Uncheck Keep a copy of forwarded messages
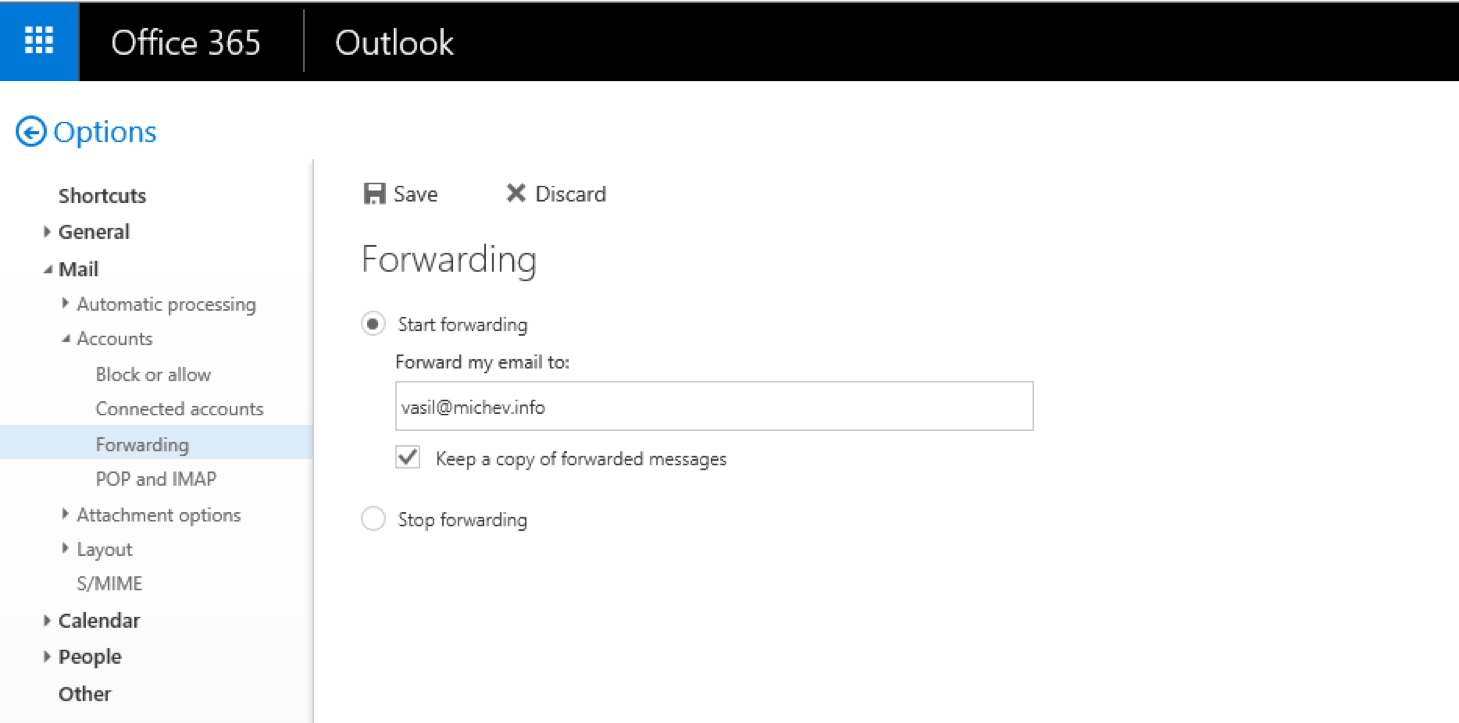The image size is (1459, 723). pyautogui.click(x=408, y=458)
